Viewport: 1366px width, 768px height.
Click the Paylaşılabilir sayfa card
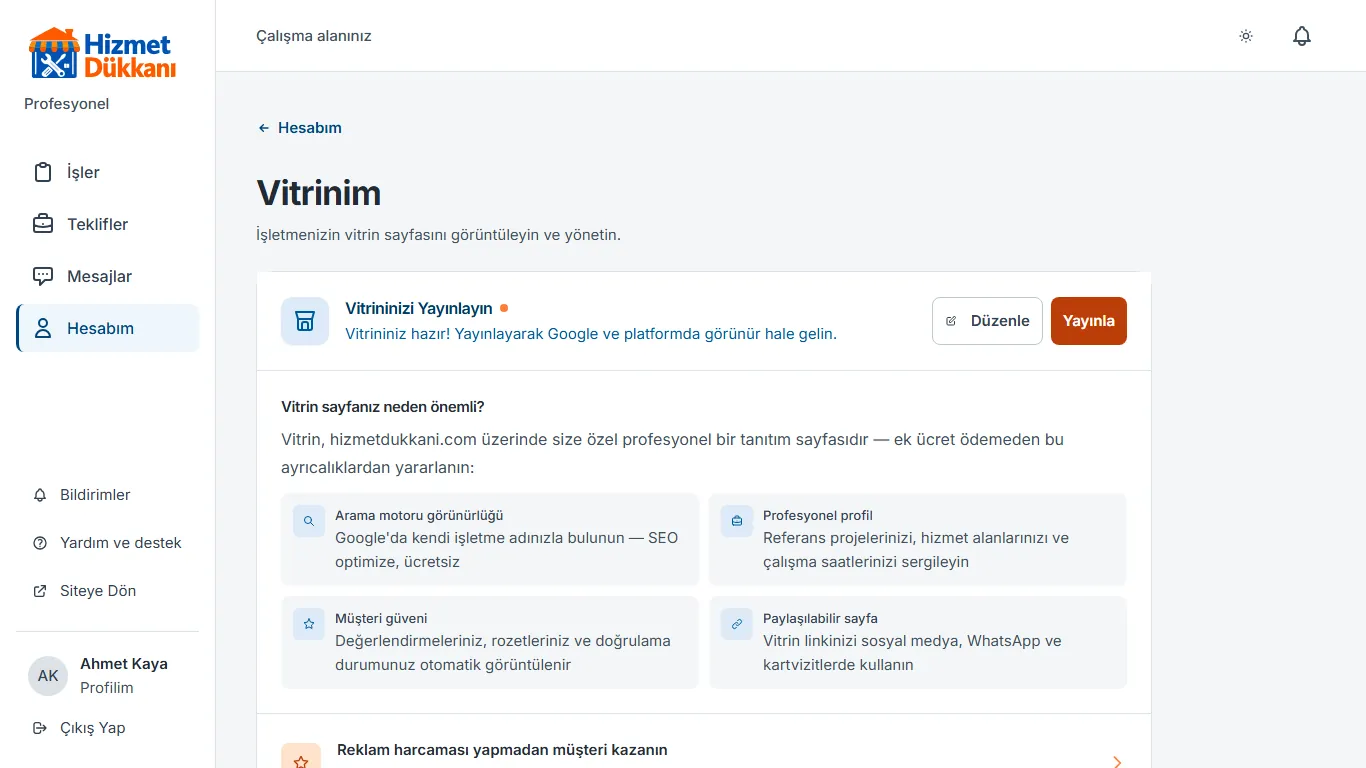point(918,642)
